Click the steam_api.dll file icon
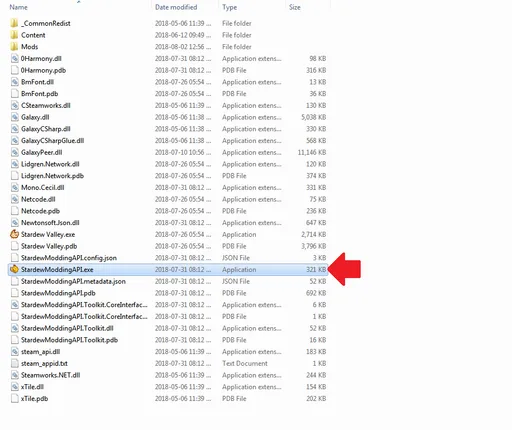Image resolution: width=512 pixels, height=430 pixels. 14,352
